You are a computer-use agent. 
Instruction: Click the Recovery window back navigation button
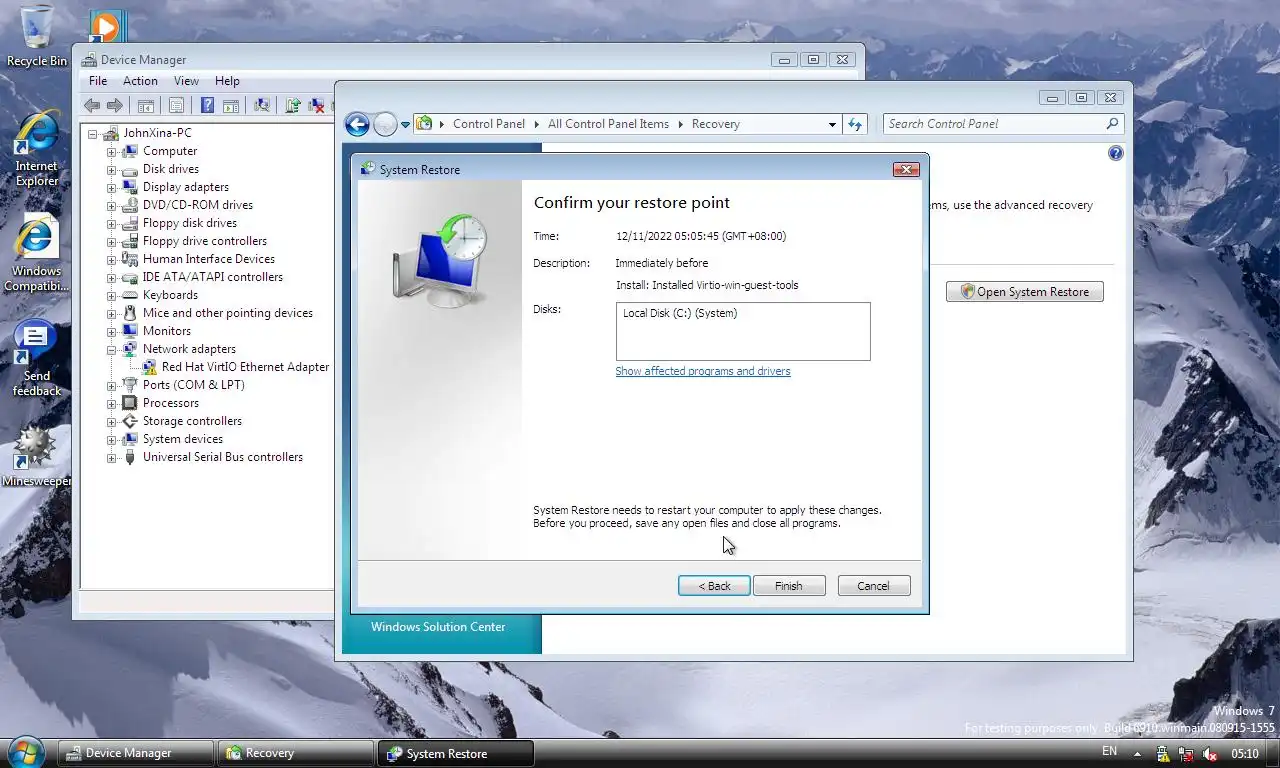coord(357,124)
